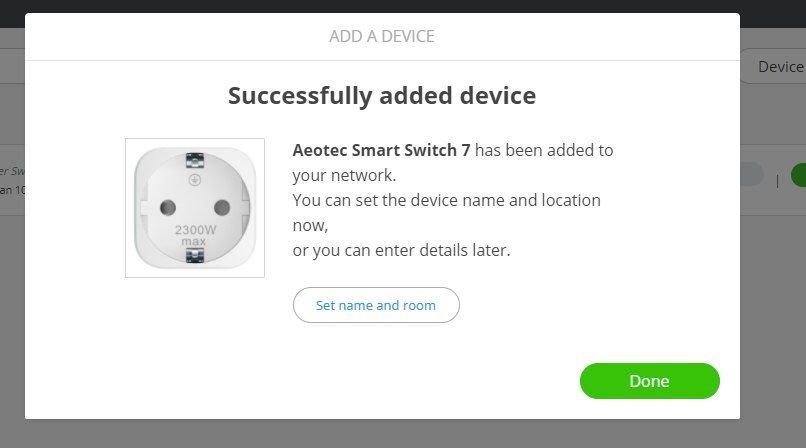Click the "Successfully added device" heading
Viewport: 806px width, 448px height.
click(x=382, y=96)
